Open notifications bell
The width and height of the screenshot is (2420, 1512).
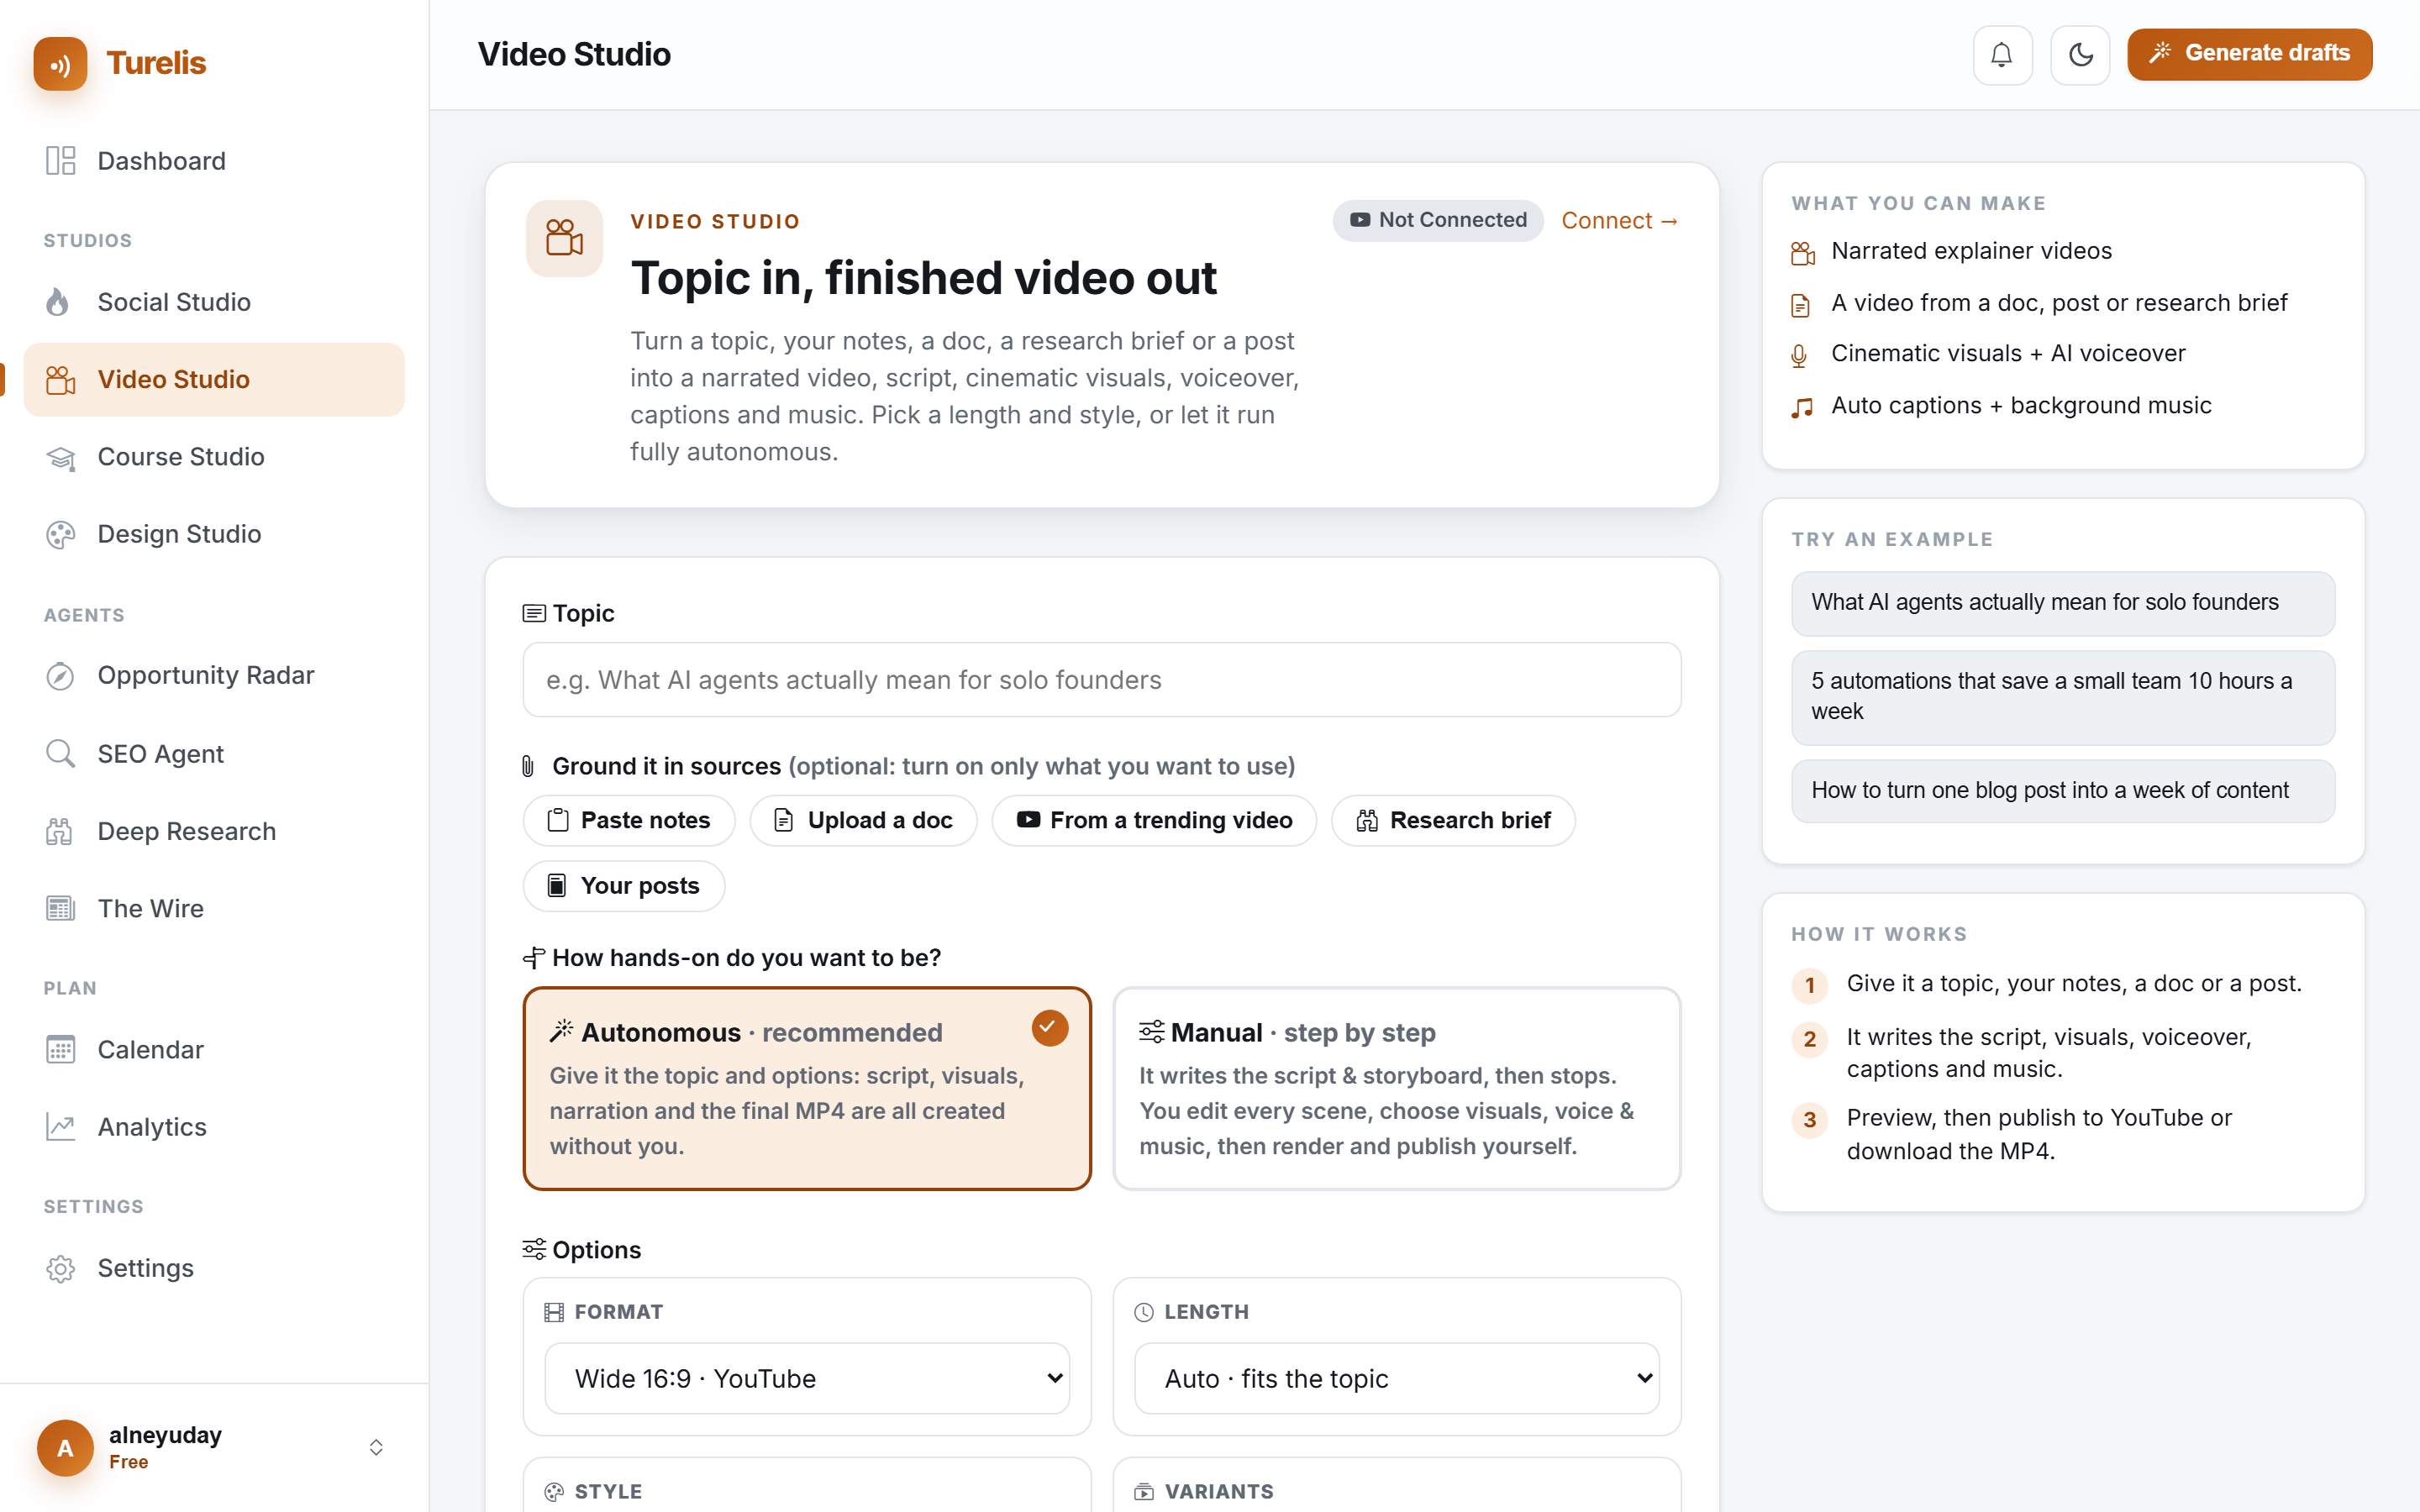coord(2002,54)
